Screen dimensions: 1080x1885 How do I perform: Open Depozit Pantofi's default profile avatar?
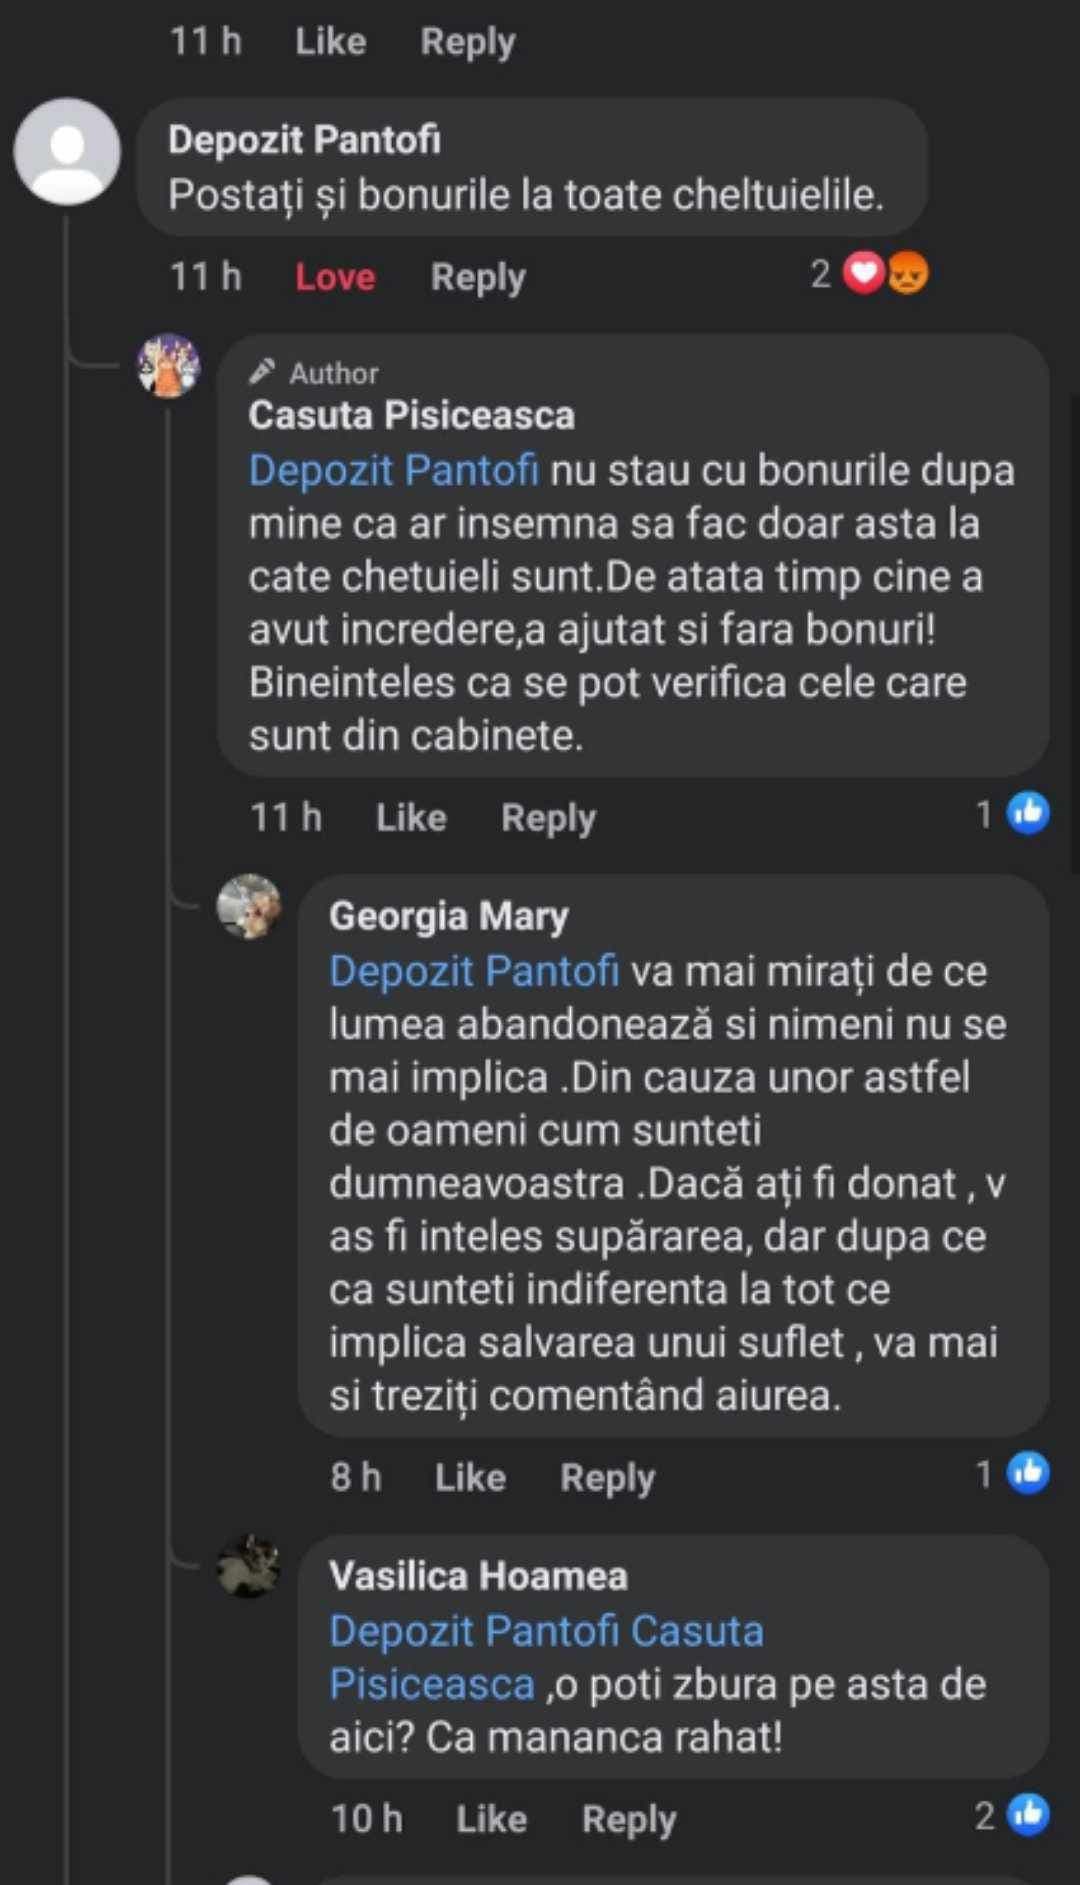pos(67,152)
